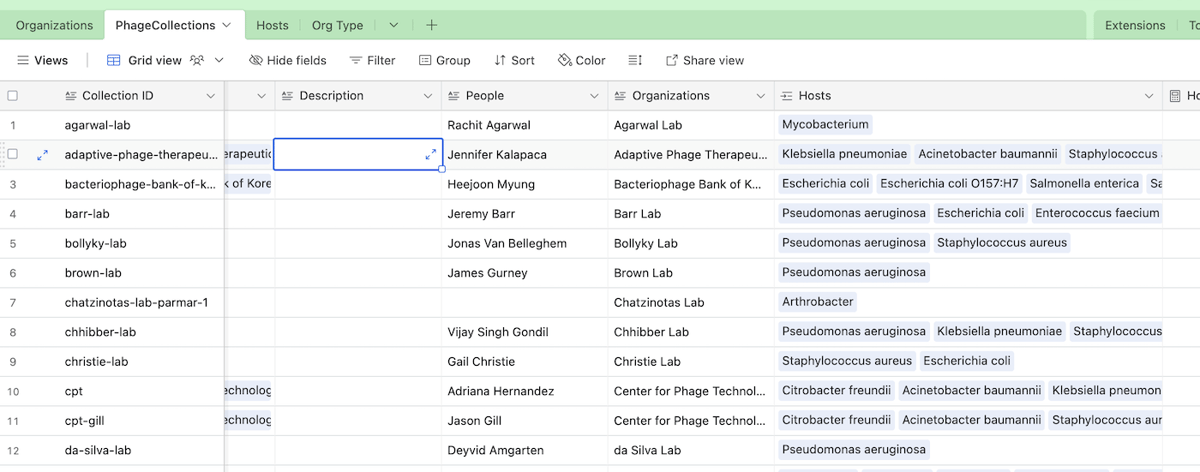This screenshot has width=1200, height=472.
Task: Select the selected empty Description cell
Action: [358, 154]
